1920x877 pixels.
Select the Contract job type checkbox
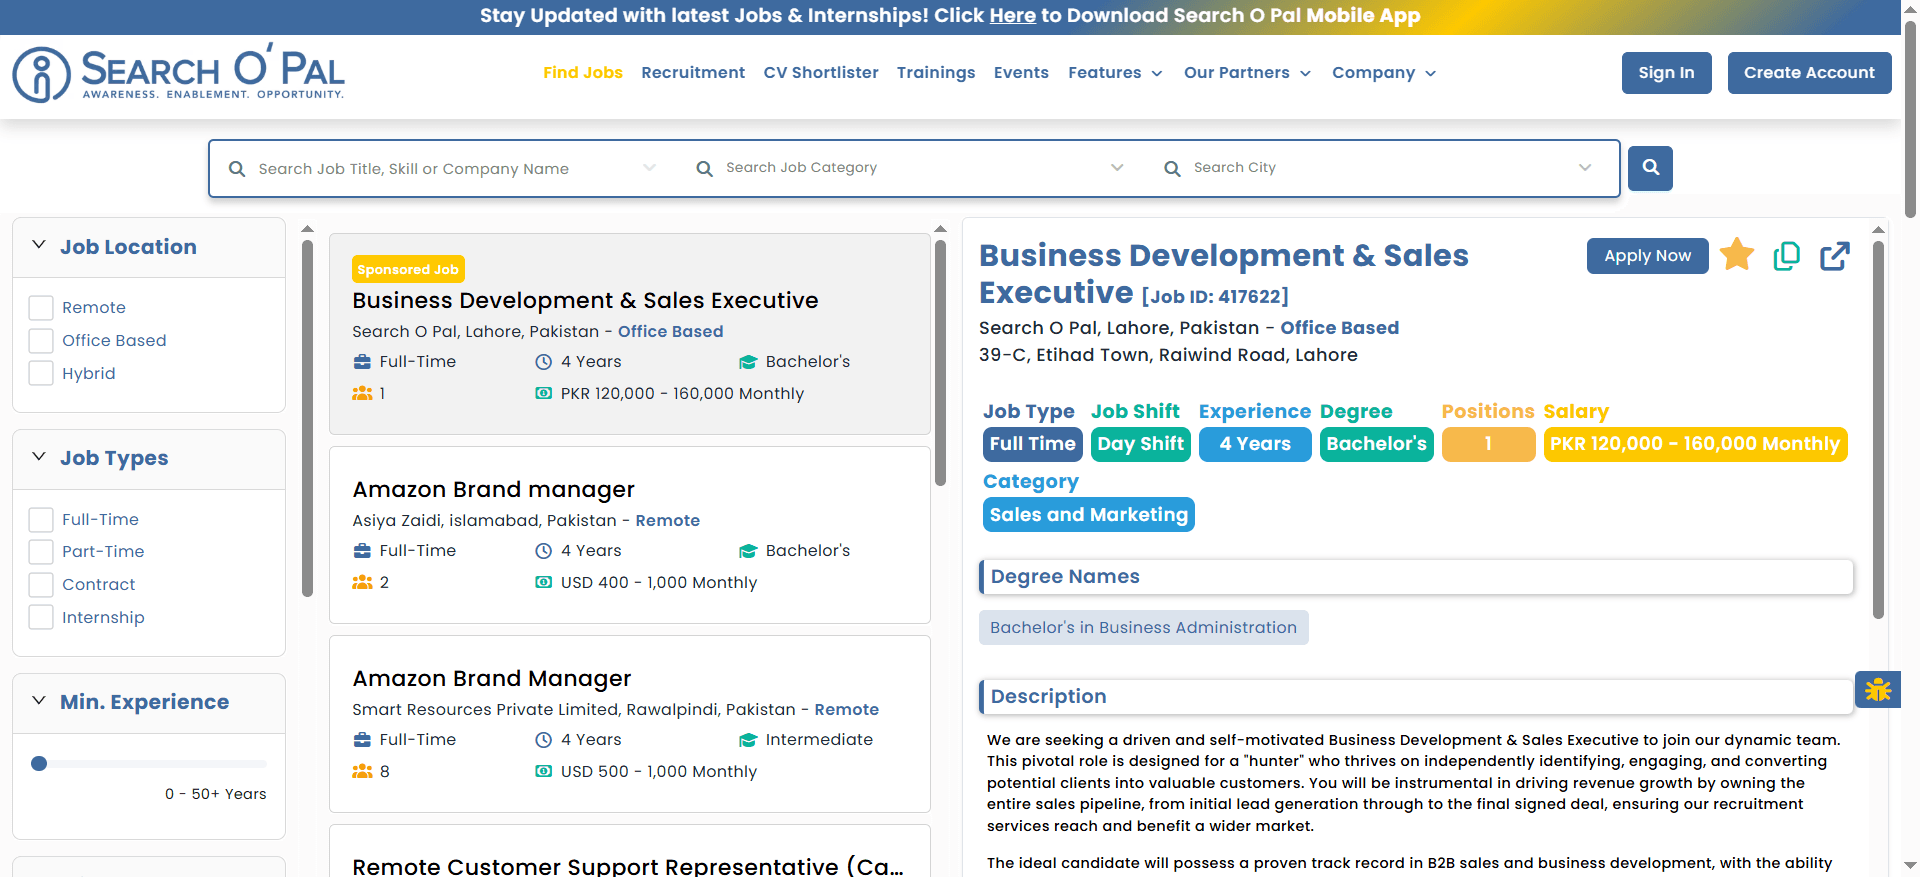[x=41, y=585]
